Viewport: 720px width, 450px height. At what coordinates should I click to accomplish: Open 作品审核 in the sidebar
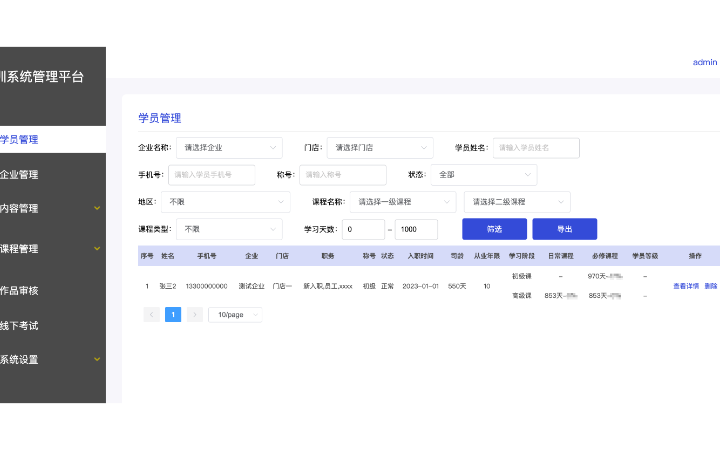(19, 291)
